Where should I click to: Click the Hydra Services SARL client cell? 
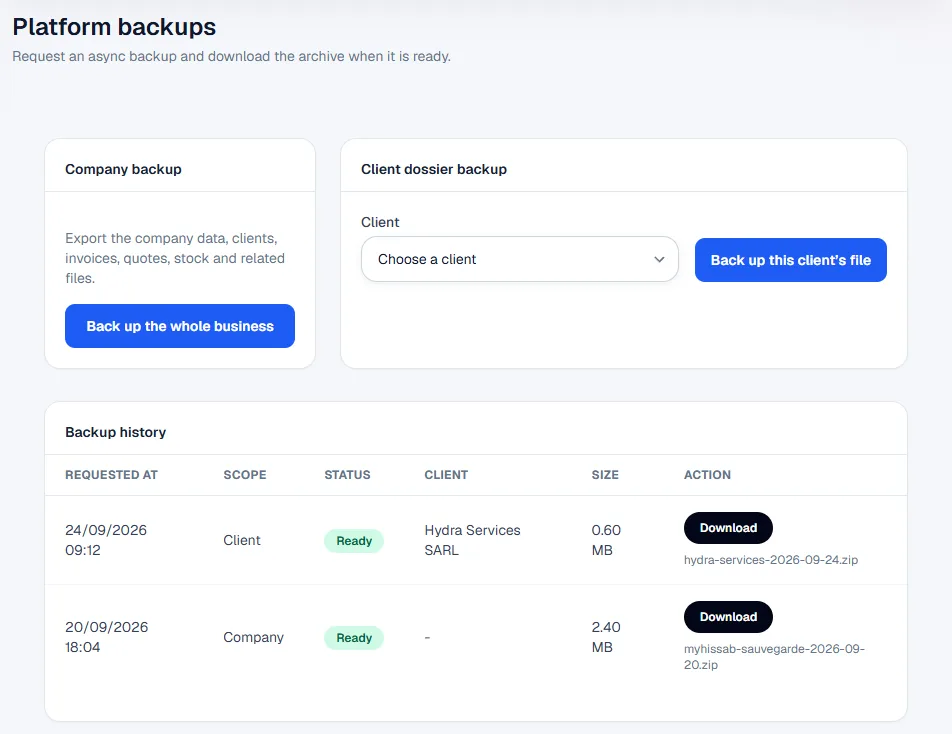[x=472, y=540]
